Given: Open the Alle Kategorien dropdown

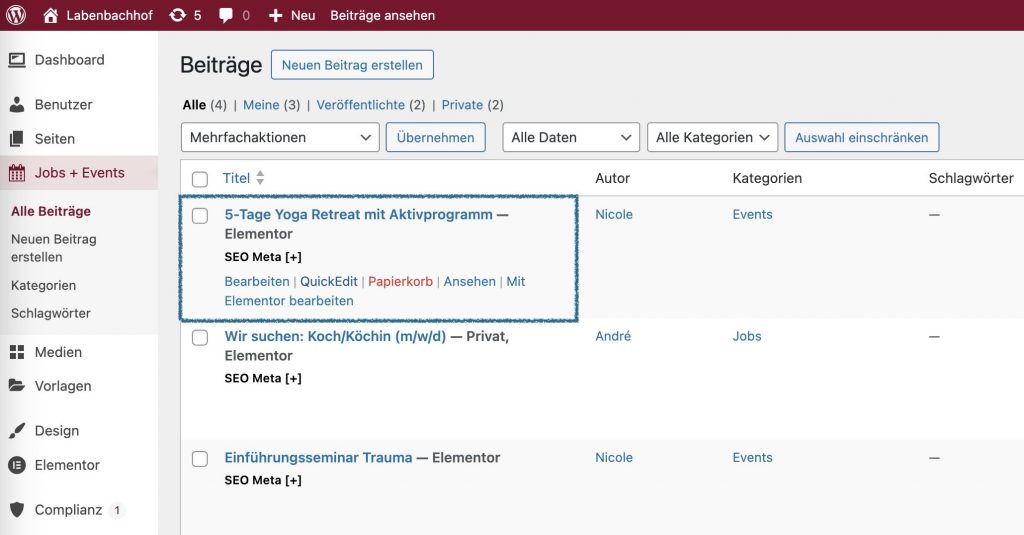Looking at the screenshot, I should pyautogui.click(x=712, y=137).
